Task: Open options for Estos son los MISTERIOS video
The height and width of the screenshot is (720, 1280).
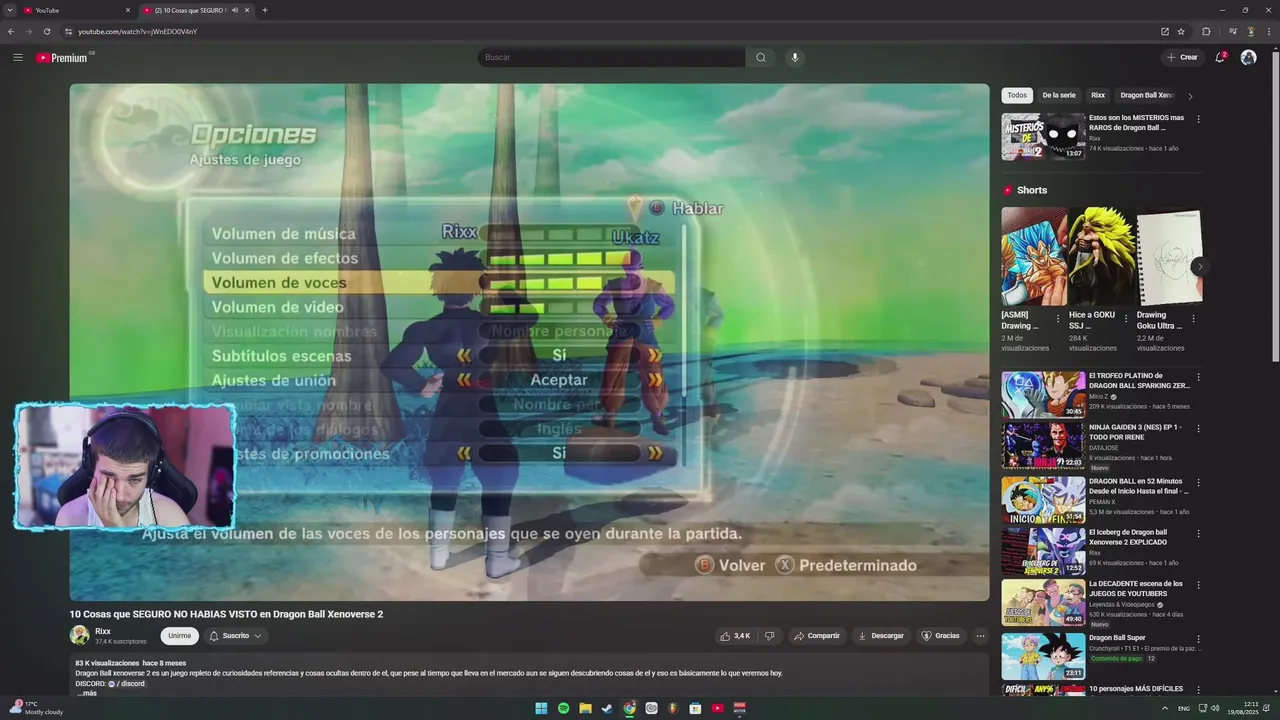Action: coord(1198,119)
